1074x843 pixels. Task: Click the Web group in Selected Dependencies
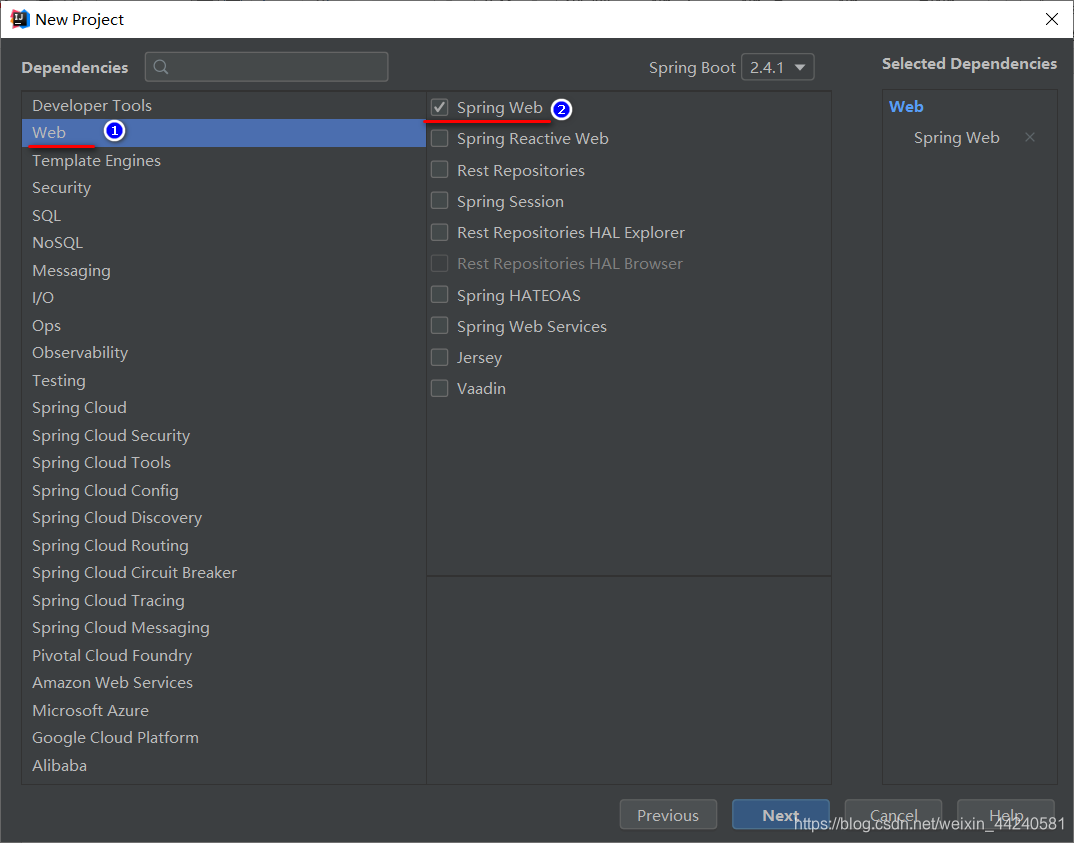(x=906, y=107)
